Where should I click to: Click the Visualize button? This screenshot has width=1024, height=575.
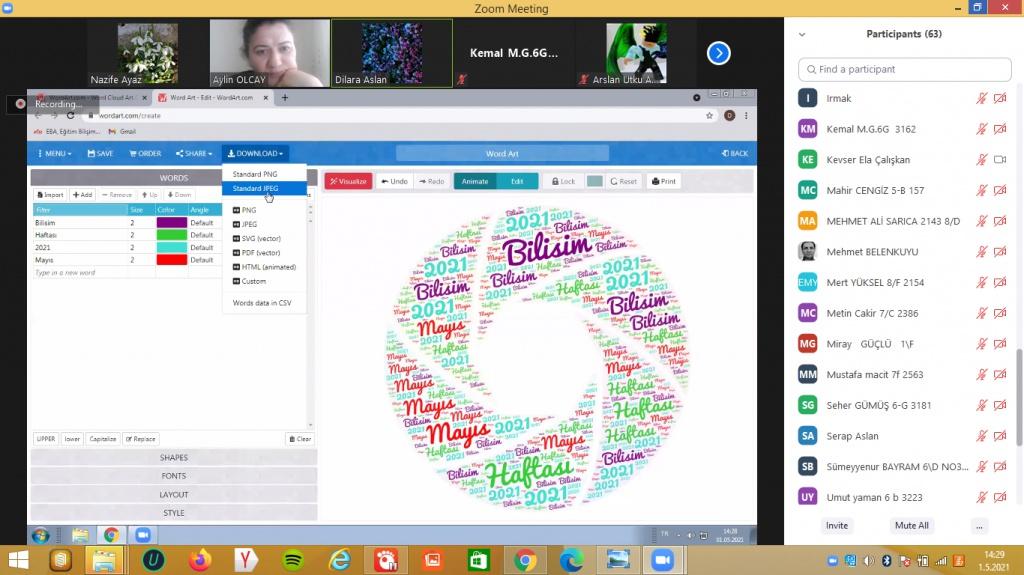point(348,181)
